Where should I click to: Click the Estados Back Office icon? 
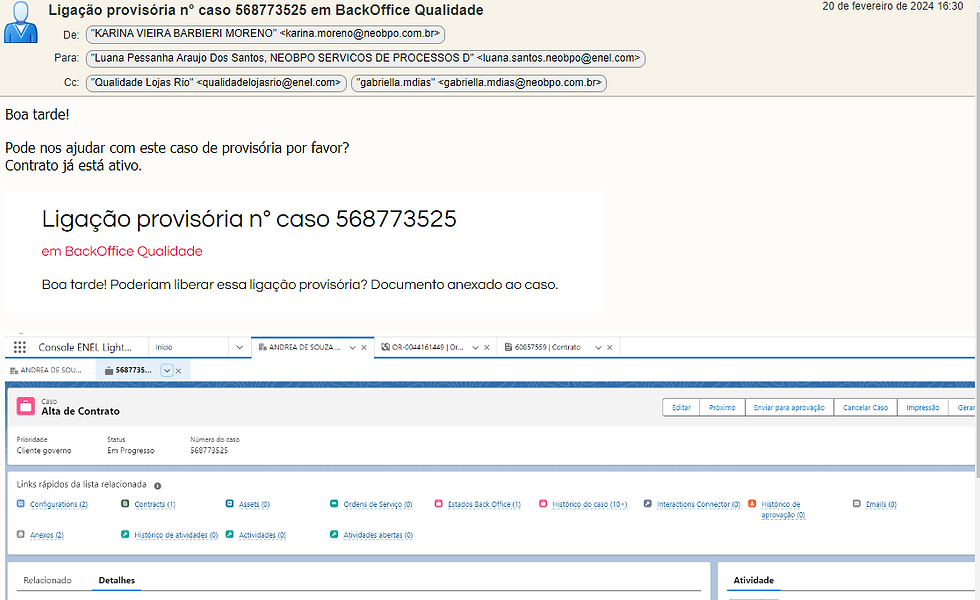[438, 504]
